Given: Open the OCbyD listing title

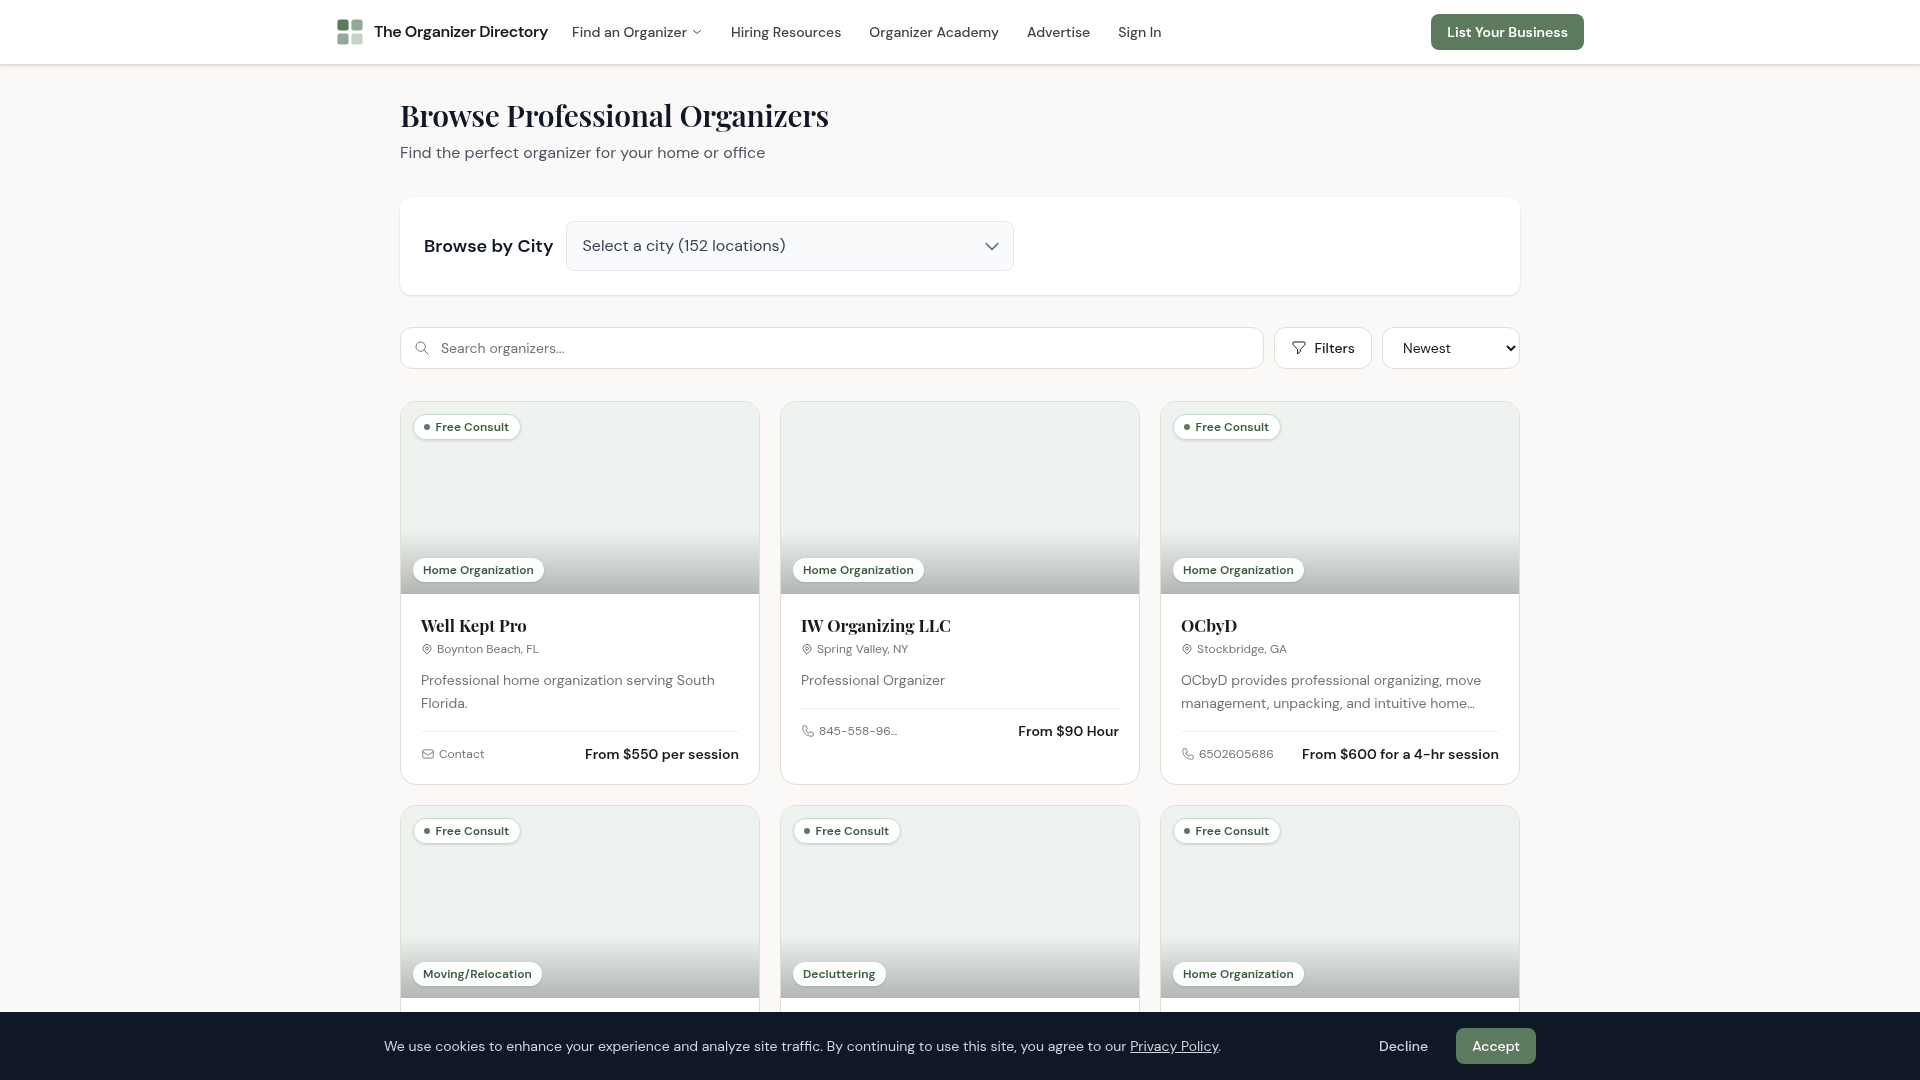Looking at the screenshot, I should (x=1209, y=626).
